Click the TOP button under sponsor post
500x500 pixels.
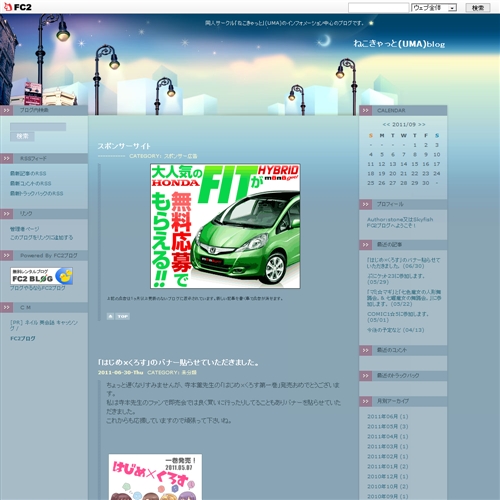pos(123,316)
